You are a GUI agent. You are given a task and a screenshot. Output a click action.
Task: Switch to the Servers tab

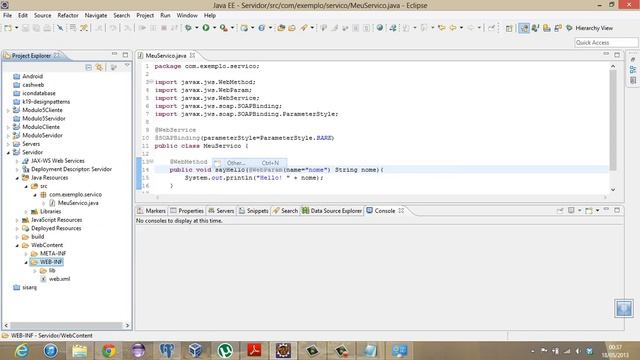click(221, 211)
